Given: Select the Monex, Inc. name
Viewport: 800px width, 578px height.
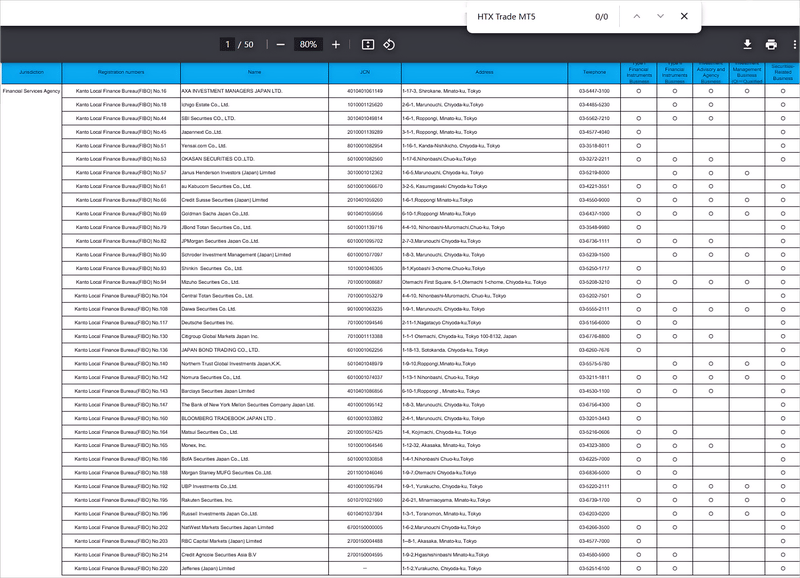Looking at the screenshot, I should pyautogui.click(x=194, y=445).
